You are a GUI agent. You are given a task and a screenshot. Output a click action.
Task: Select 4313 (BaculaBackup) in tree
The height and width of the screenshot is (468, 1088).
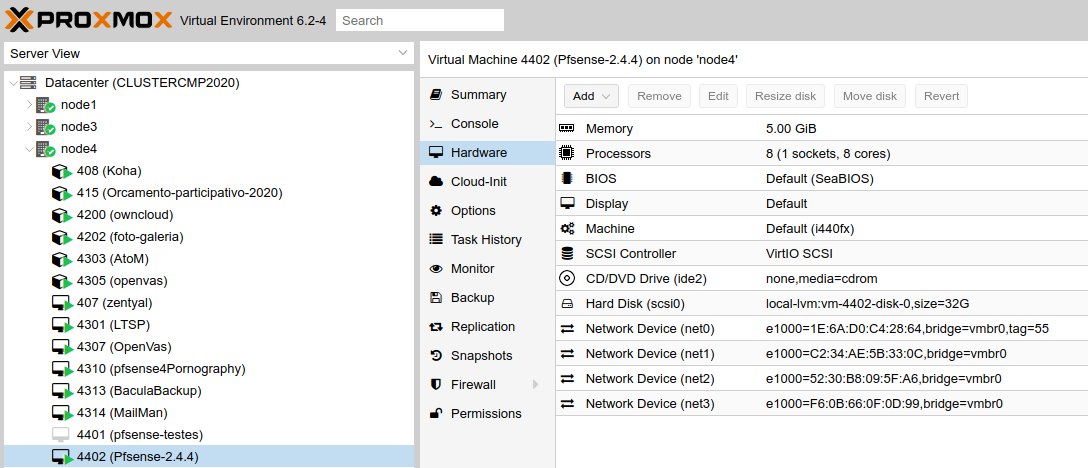tap(208, 391)
